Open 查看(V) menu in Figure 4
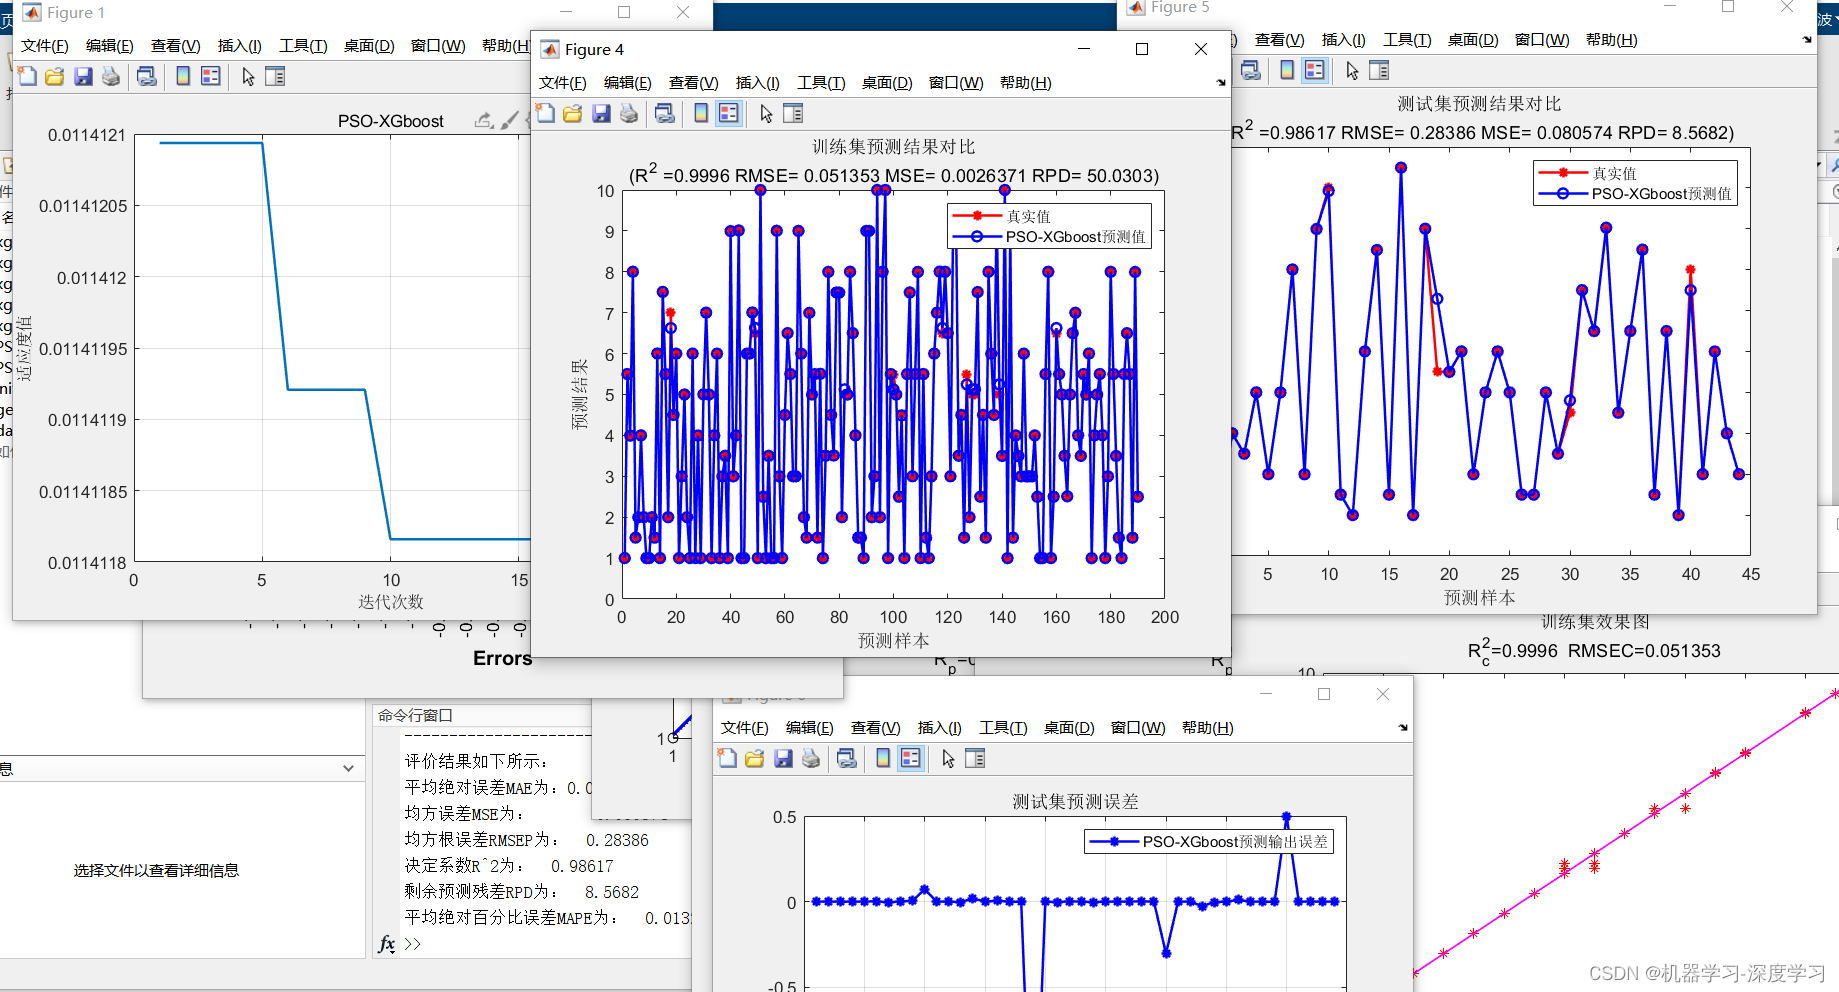Screen dimensions: 1839x992 [694, 83]
